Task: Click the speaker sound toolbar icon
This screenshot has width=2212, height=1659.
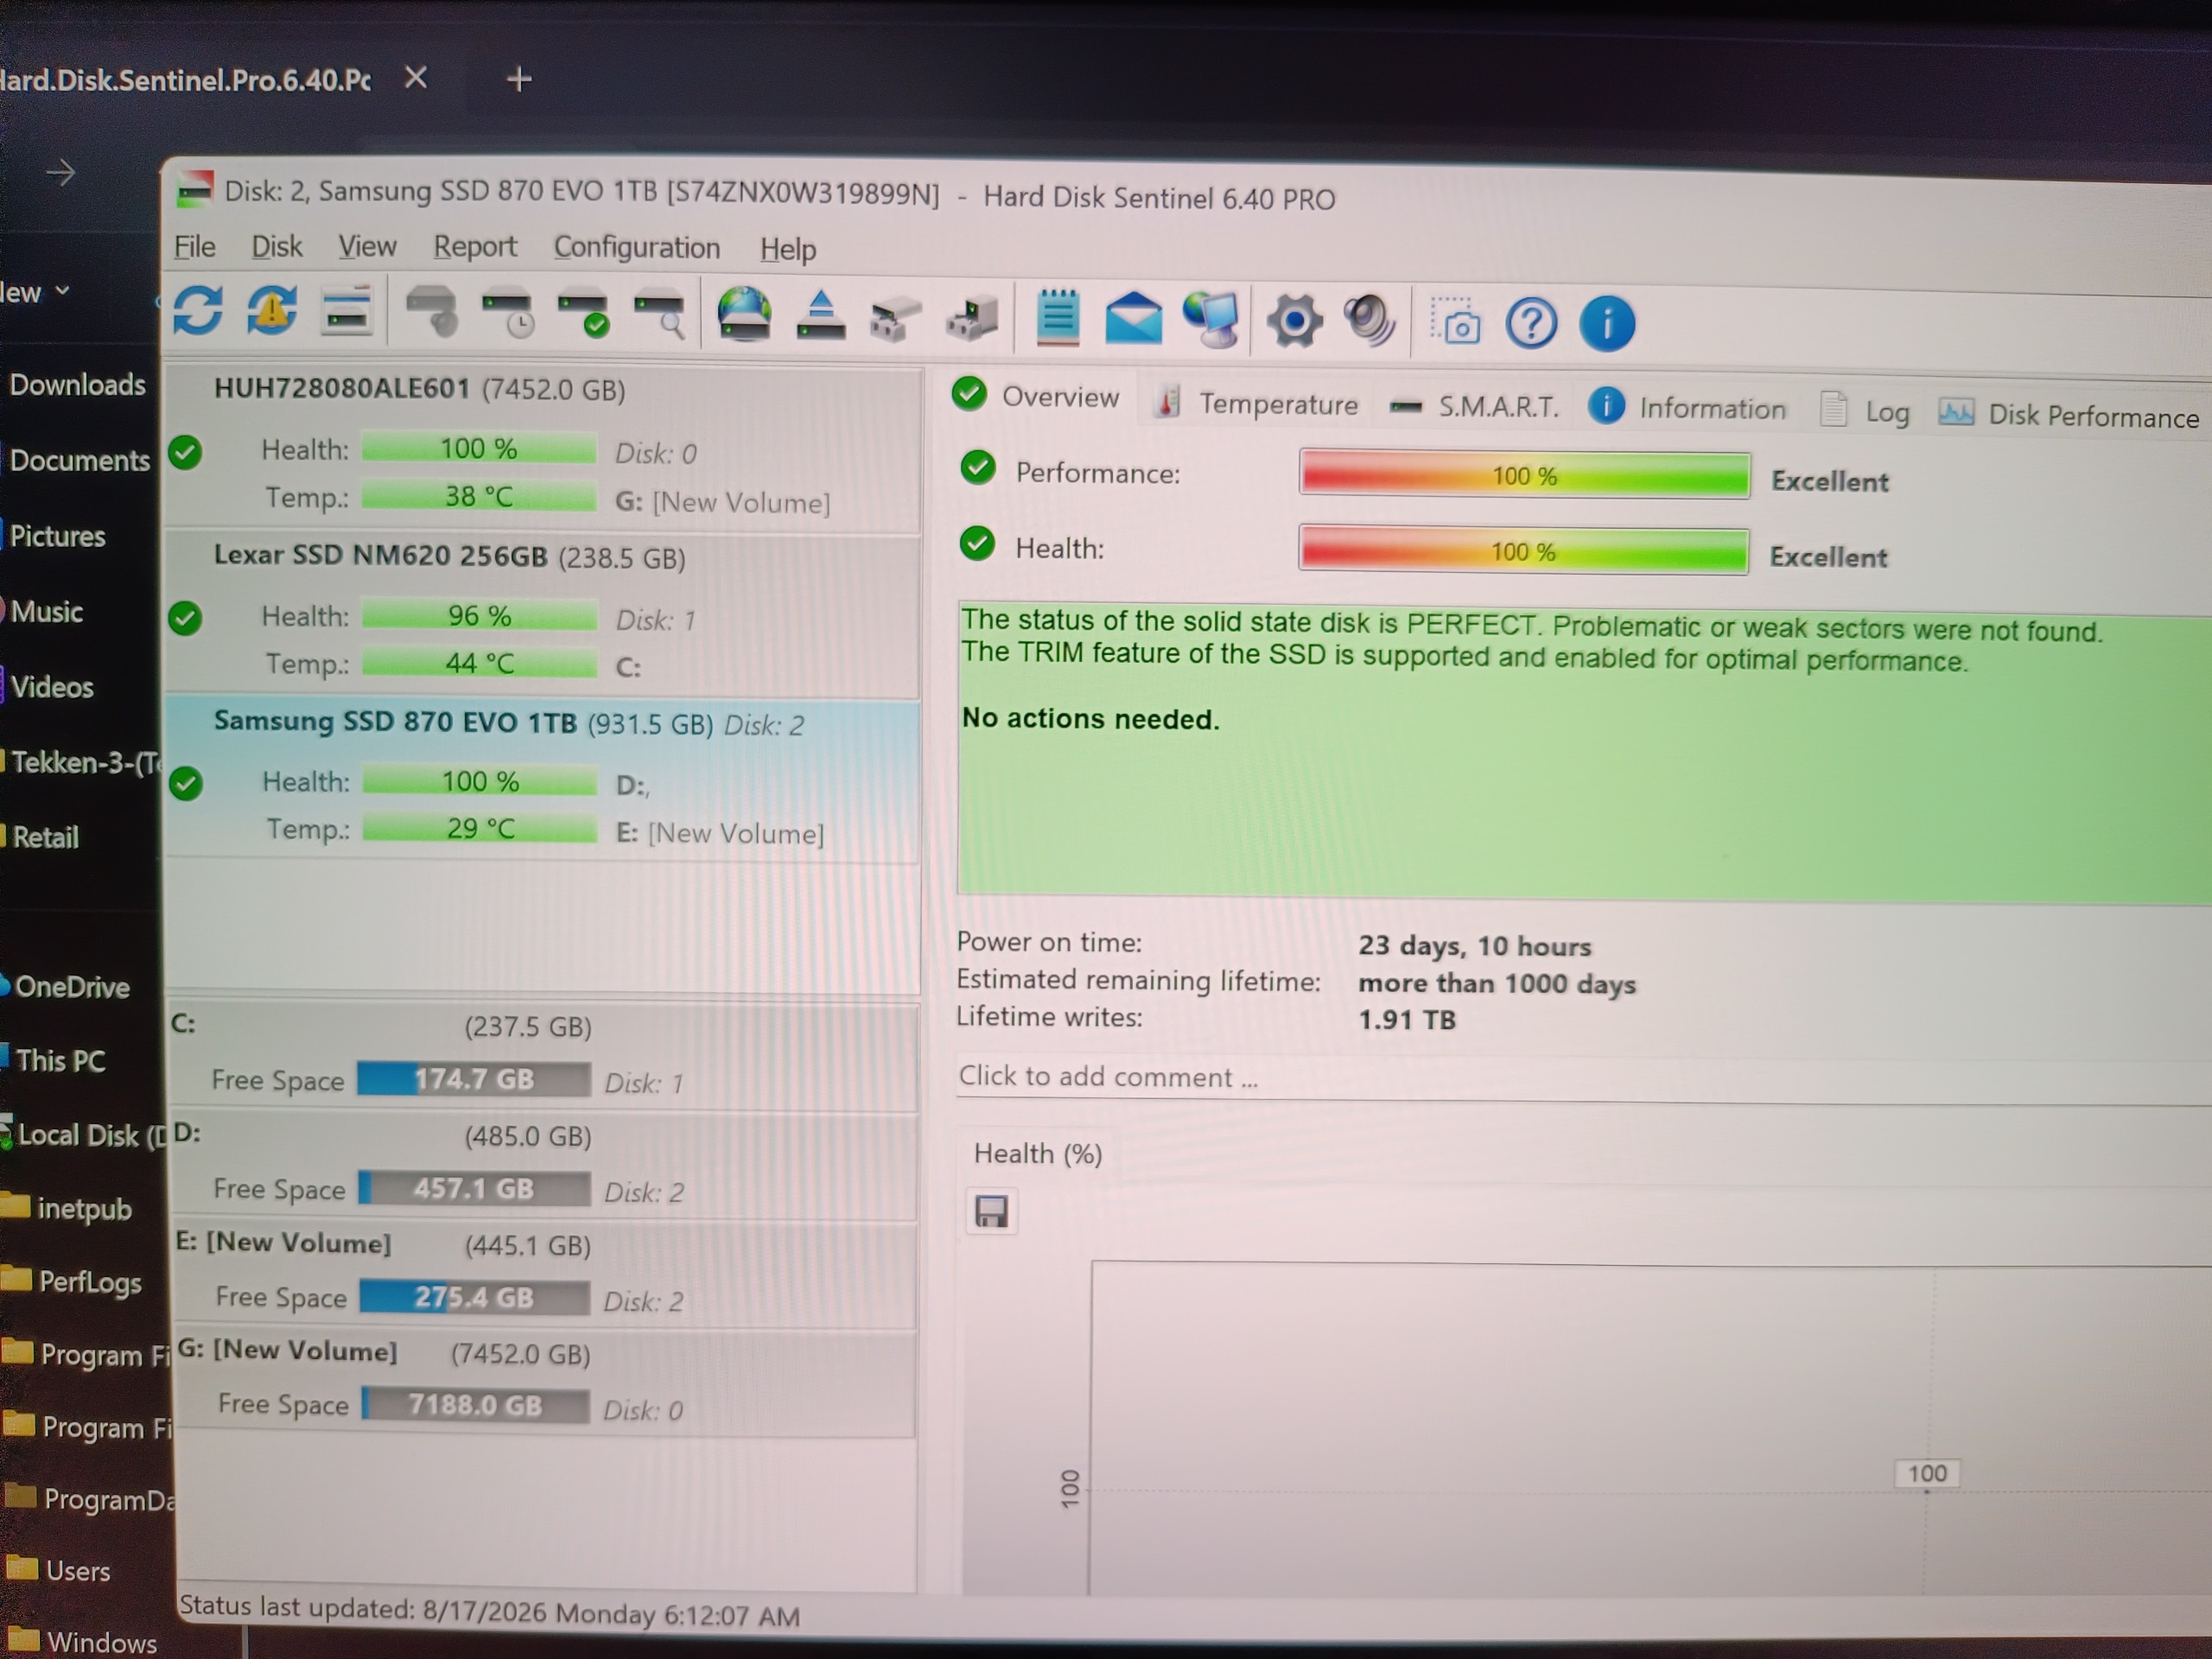Action: point(1370,323)
